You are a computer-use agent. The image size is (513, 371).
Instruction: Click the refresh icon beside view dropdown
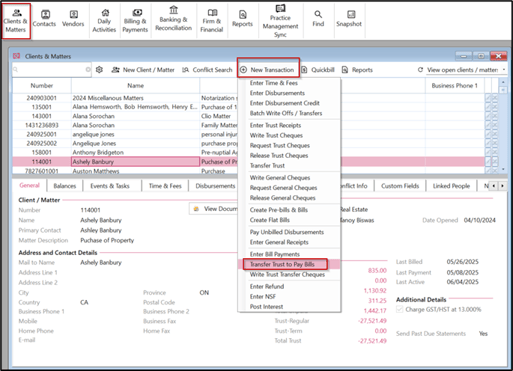pyautogui.click(x=420, y=70)
